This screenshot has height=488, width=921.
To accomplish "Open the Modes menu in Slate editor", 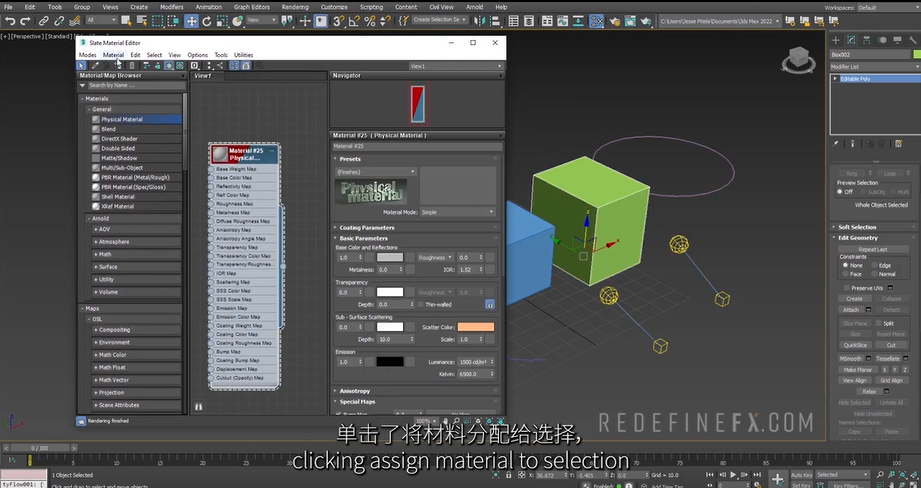I will [x=88, y=55].
